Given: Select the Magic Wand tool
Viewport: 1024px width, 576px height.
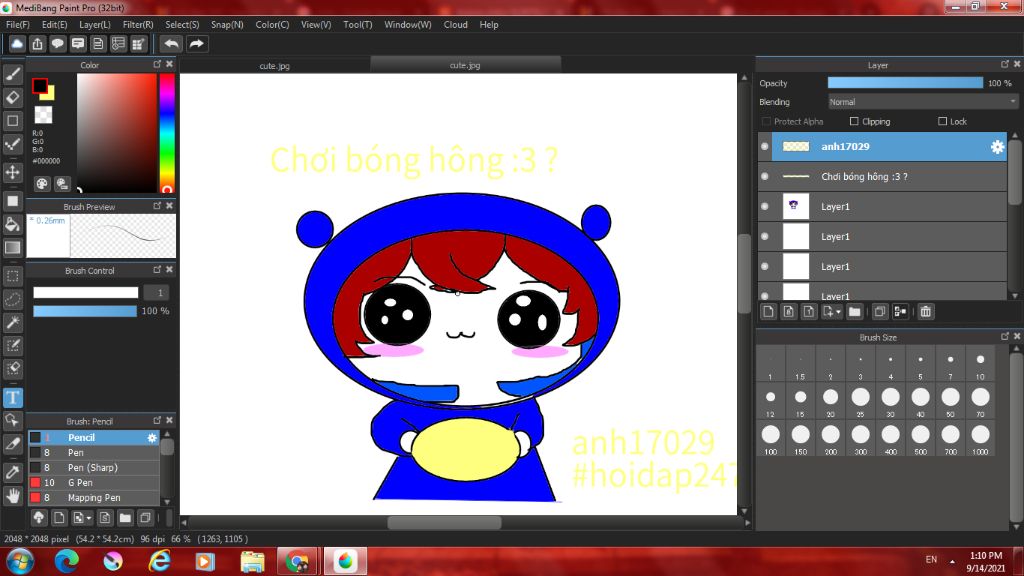Looking at the screenshot, I should click(x=13, y=322).
